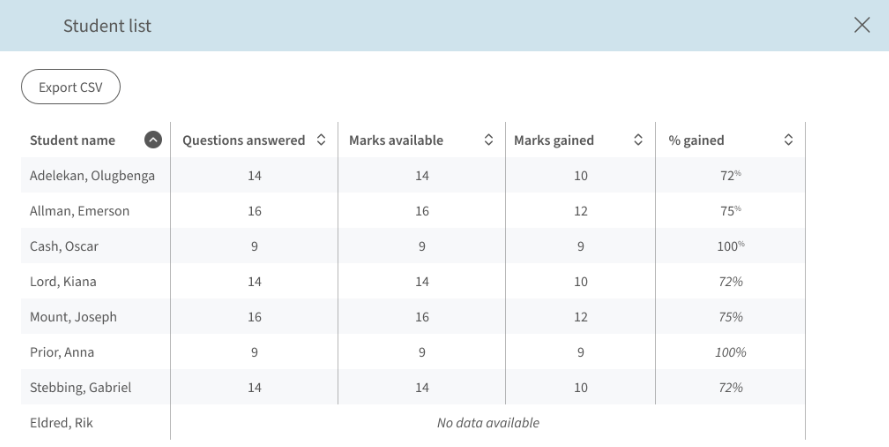Click the Marks available header text
Image resolution: width=889 pixels, height=447 pixels.
point(396,140)
